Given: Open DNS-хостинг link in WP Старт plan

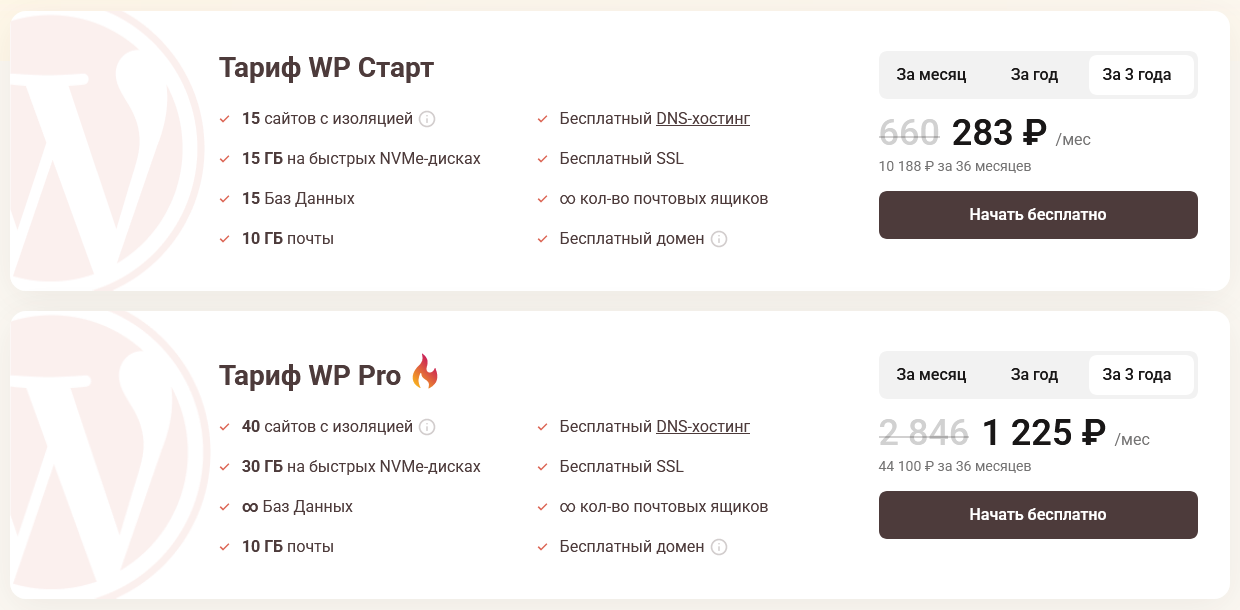Looking at the screenshot, I should (x=703, y=119).
